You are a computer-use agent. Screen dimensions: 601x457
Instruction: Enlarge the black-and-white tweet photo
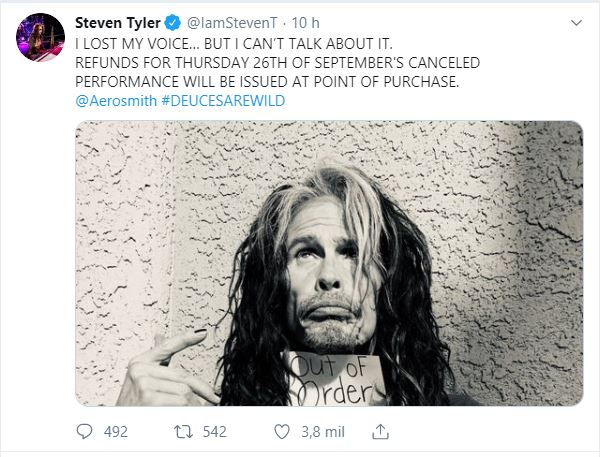coord(329,262)
